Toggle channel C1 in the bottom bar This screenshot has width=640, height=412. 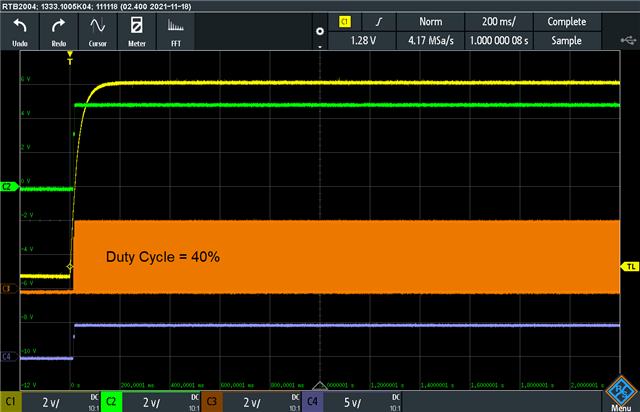[11, 402]
